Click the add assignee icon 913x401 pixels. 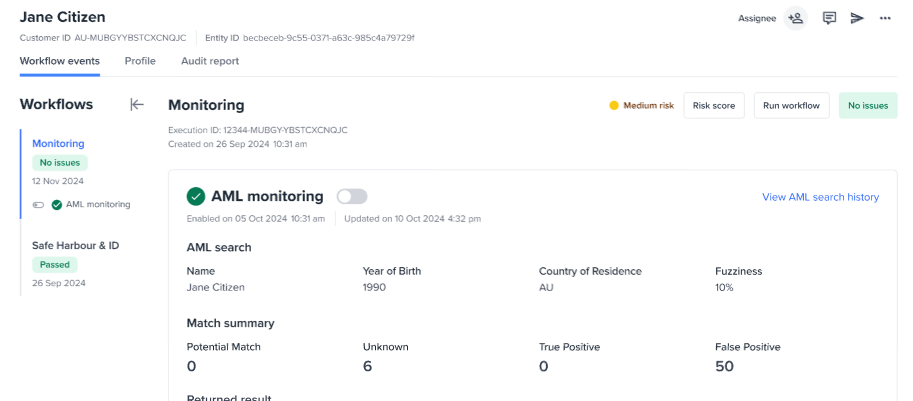[796, 18]
